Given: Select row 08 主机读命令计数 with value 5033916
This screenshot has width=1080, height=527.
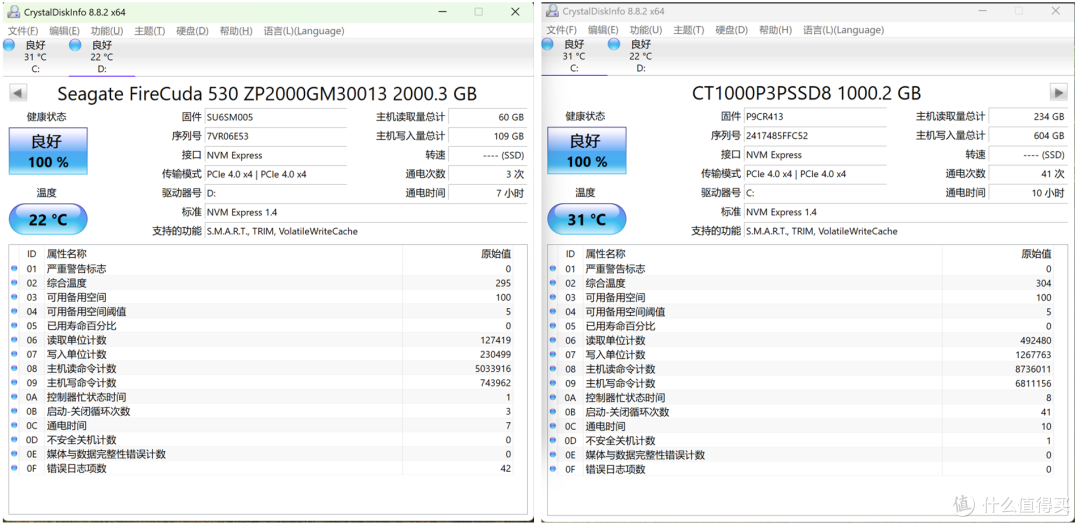Looking at the screenshot, I should [262, 369].
